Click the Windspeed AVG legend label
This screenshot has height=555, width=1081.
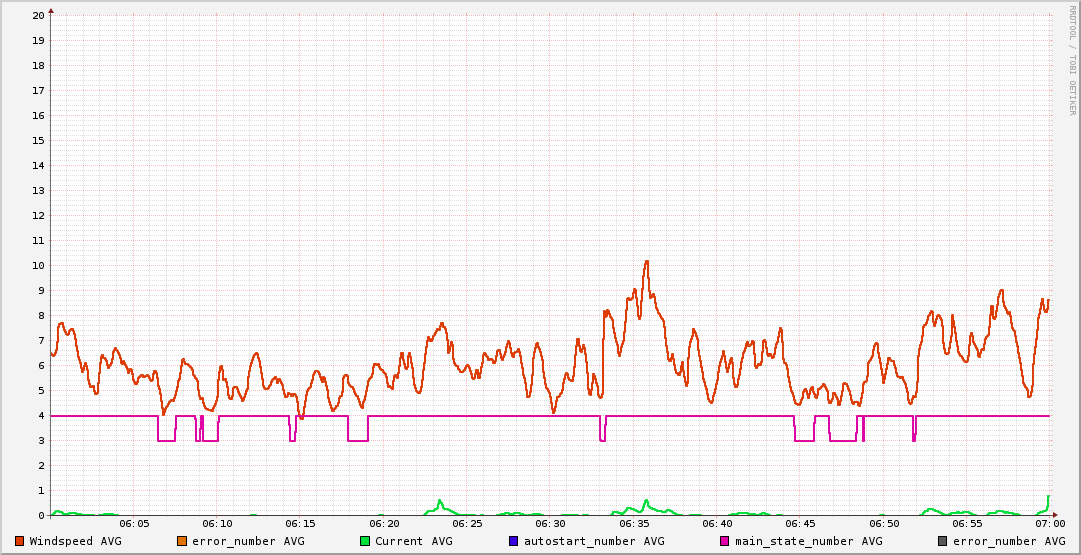click(76, 541)
